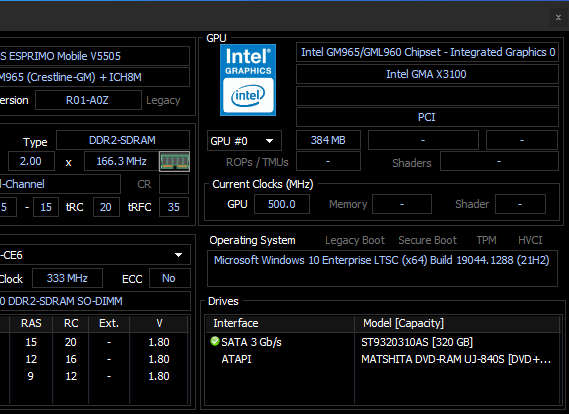This screenshot has height=414, width=569.
Task: Click the Ext. column header in the timings table
Action: coord(109,323)
